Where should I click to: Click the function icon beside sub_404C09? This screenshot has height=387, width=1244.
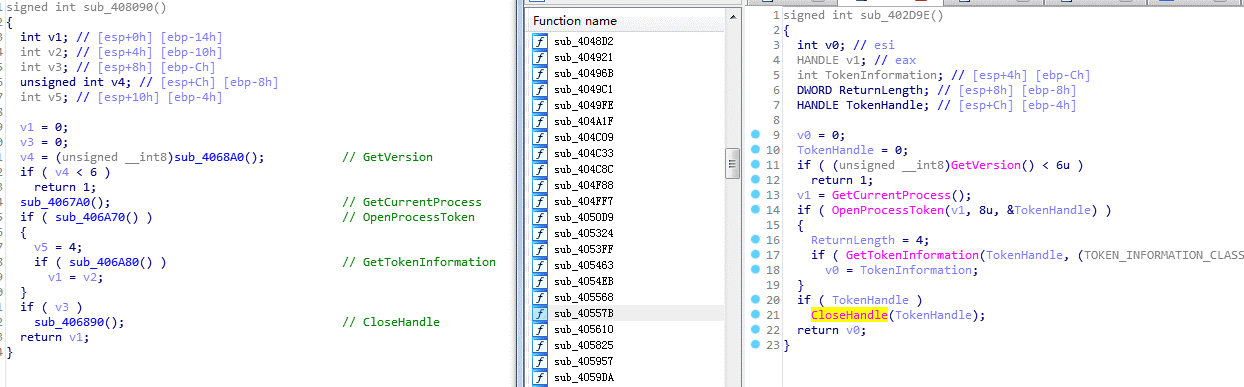point(540,137)
